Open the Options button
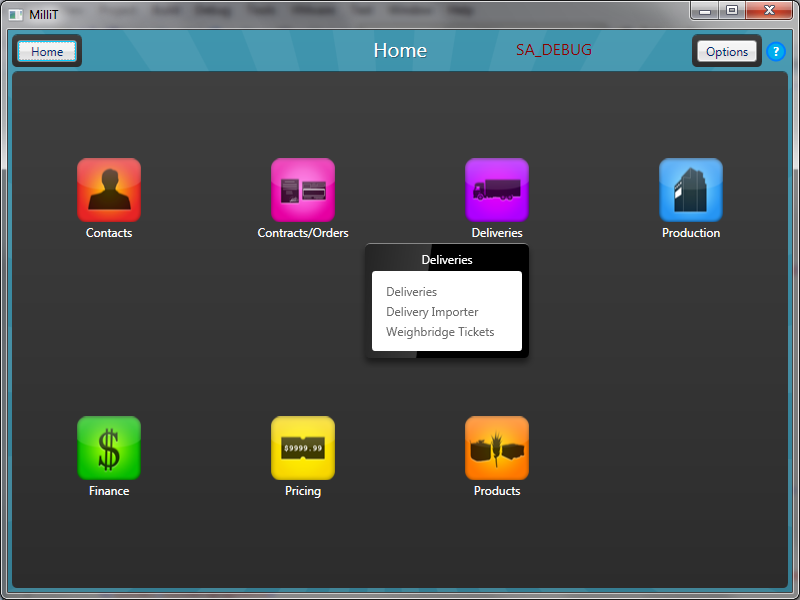The image size is (800, 600). point(727,52)
